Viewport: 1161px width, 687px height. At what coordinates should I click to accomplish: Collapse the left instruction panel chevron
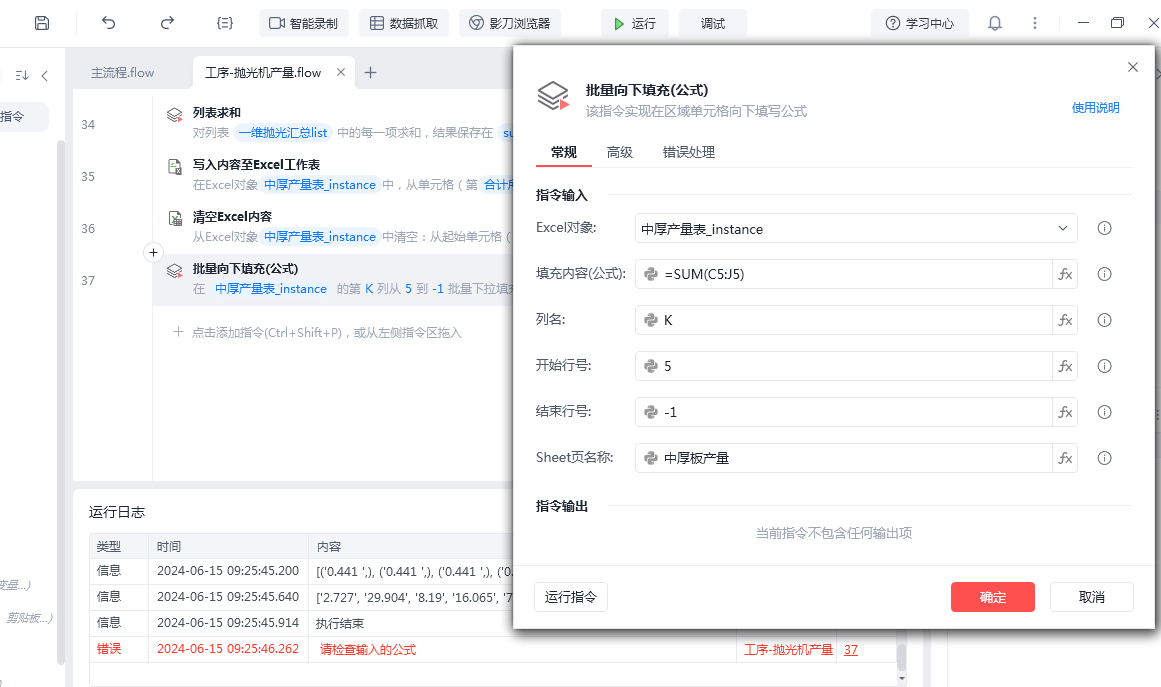pos(45,76)
